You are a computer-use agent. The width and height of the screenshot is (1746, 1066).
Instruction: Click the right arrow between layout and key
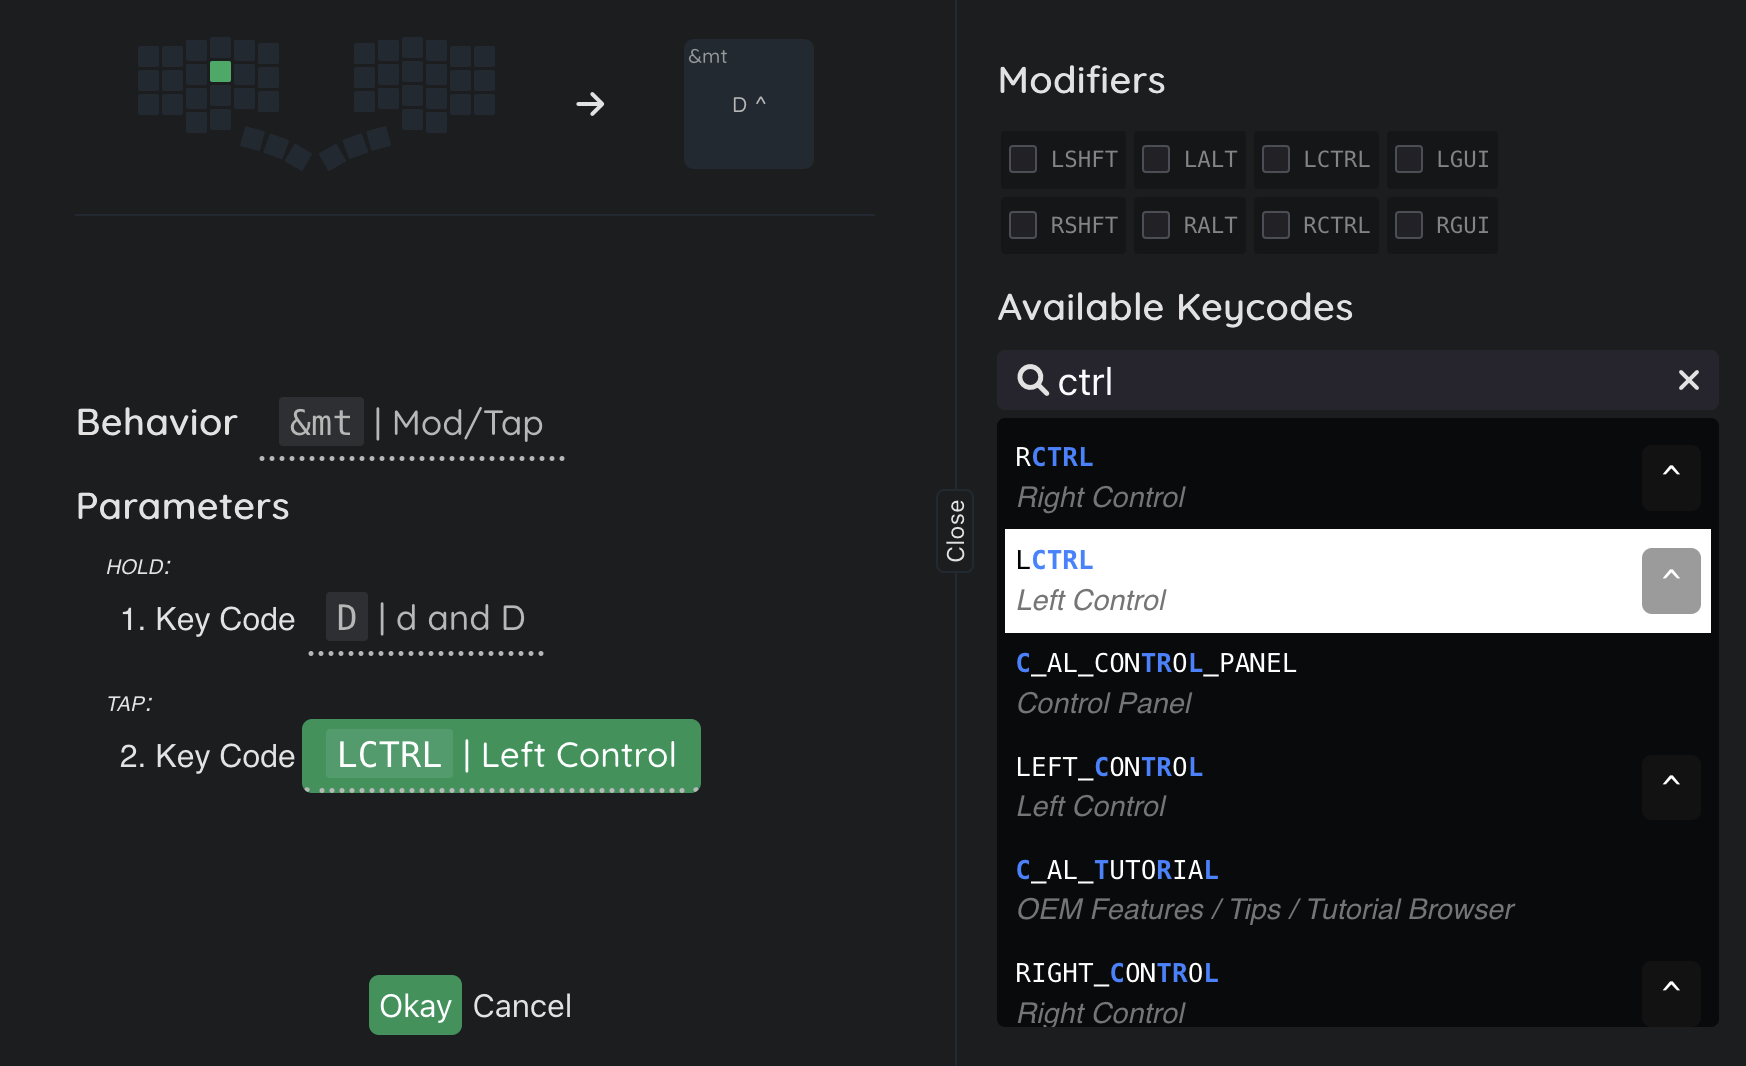coord(590,104)
